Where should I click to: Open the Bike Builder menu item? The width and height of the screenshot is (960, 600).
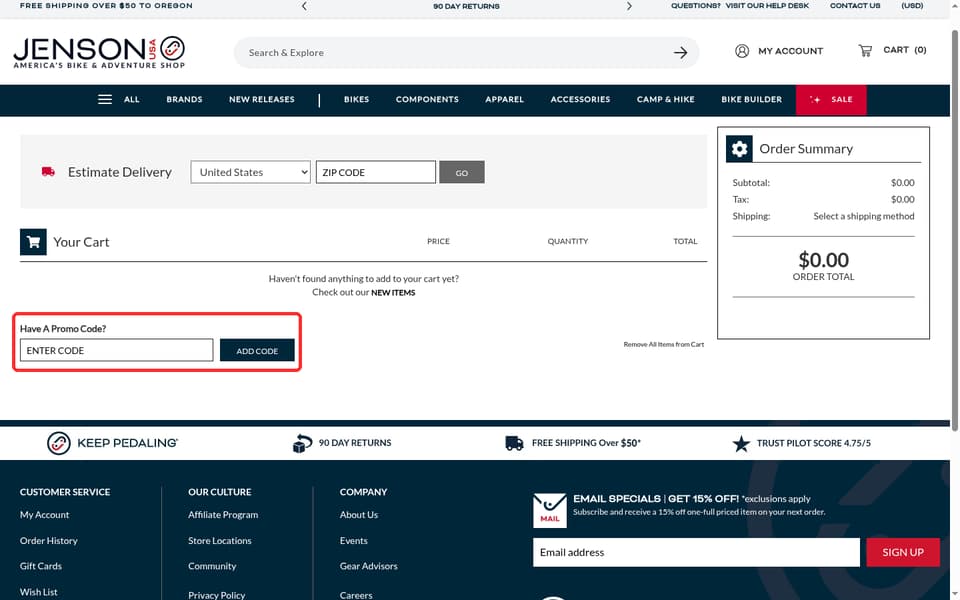751,99
